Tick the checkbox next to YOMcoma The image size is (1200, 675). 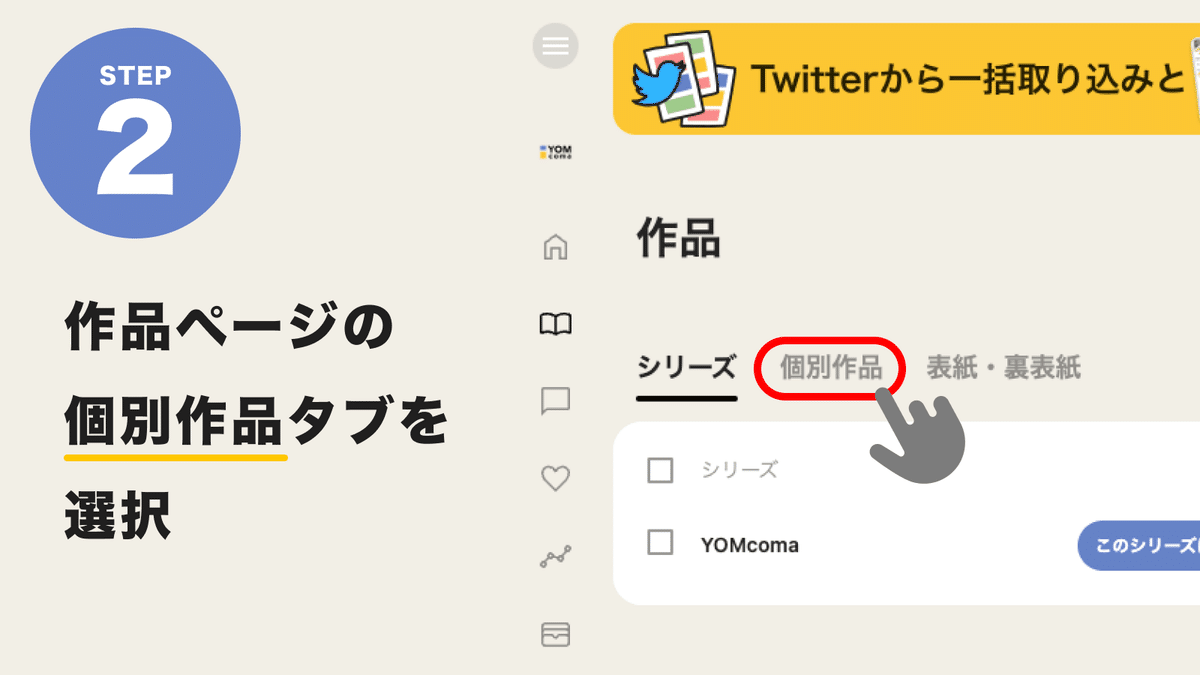(660, 543)
